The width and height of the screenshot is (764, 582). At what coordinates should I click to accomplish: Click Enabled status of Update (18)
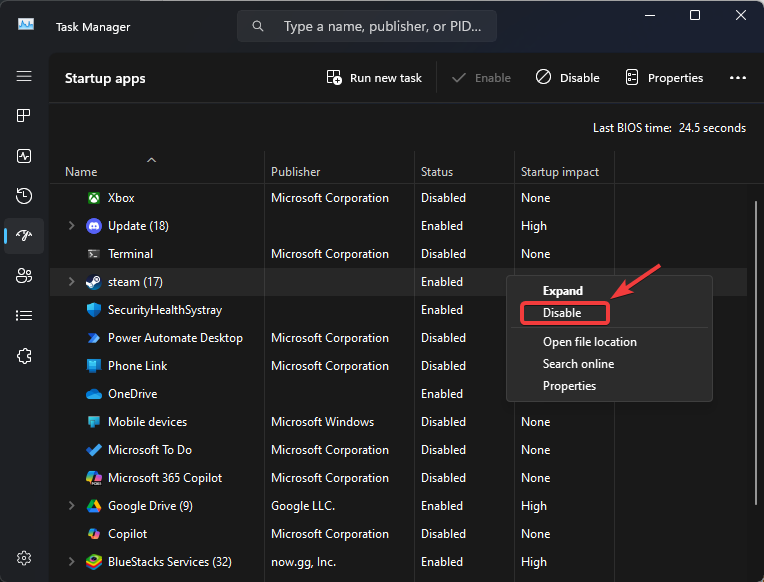(x=442, y=226)
